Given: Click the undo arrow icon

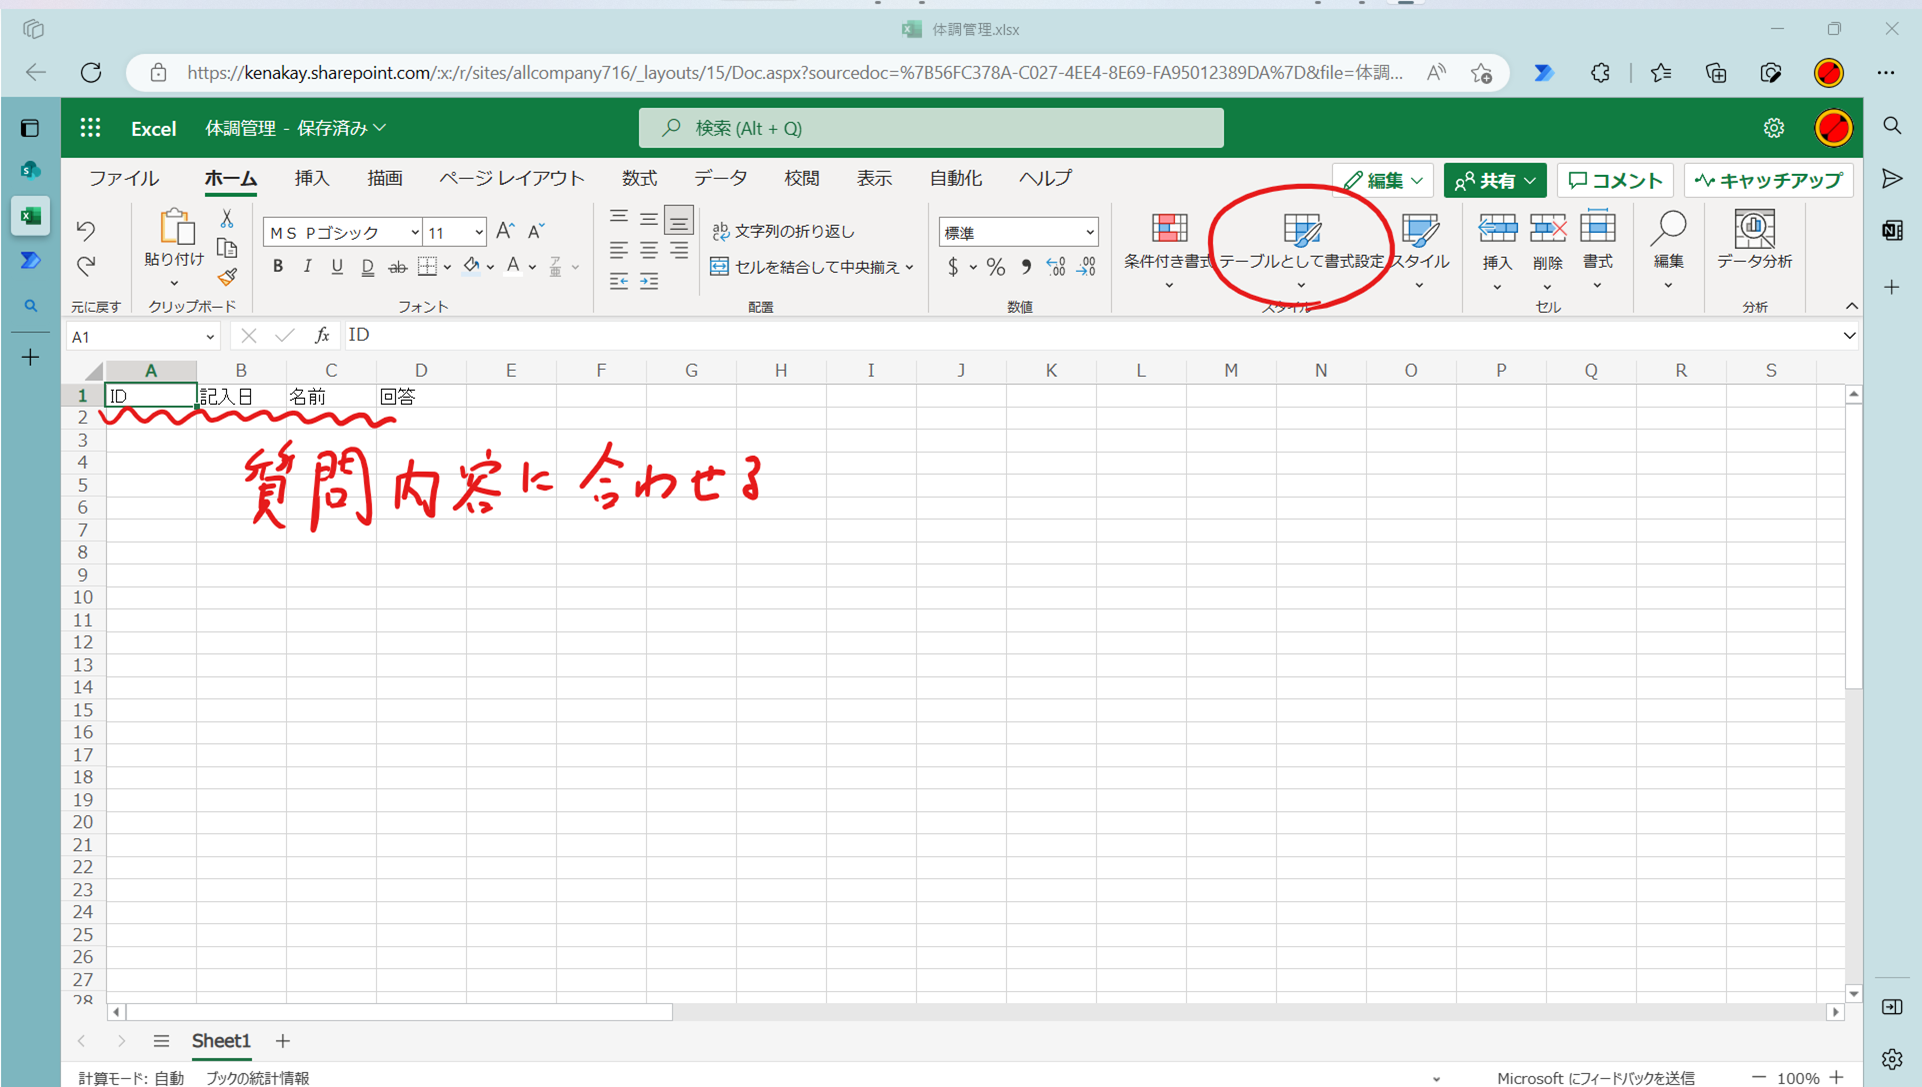Looking at the screenshot, I should coord(86,231).
